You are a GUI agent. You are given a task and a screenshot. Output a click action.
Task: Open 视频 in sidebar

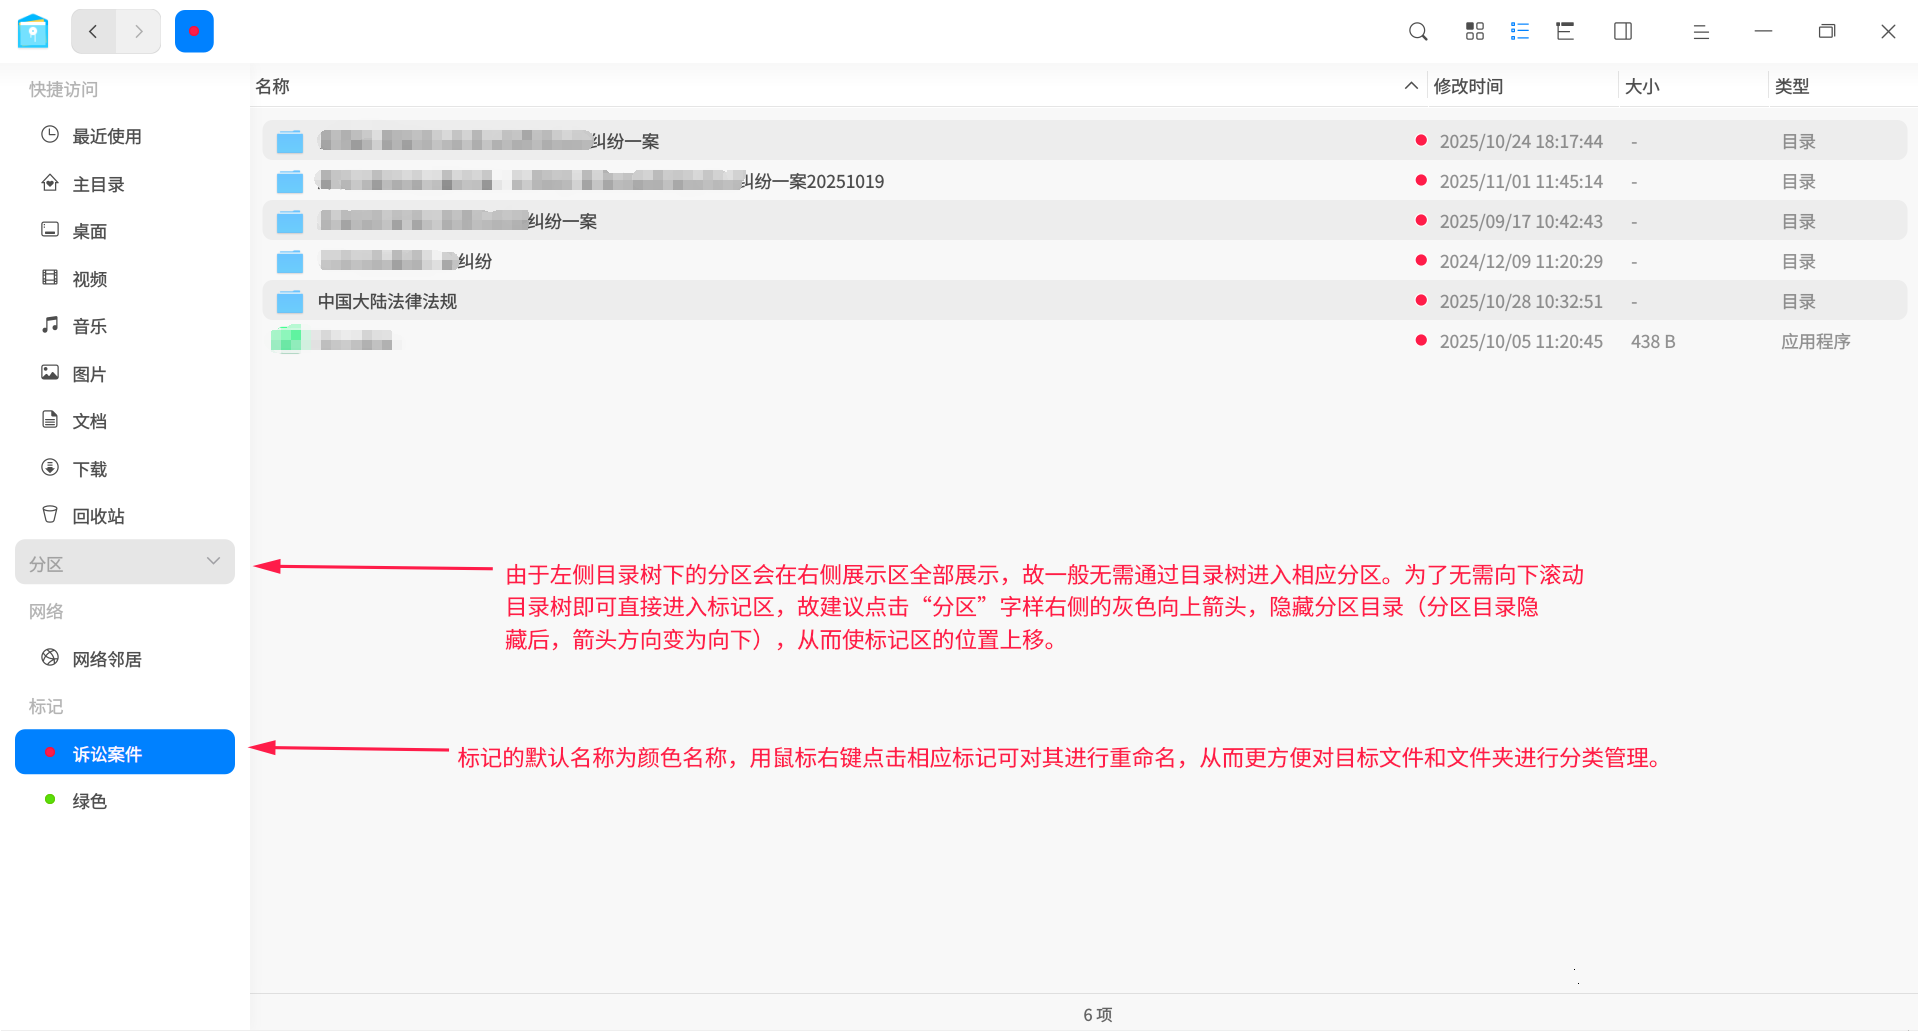tap(125, 279)
